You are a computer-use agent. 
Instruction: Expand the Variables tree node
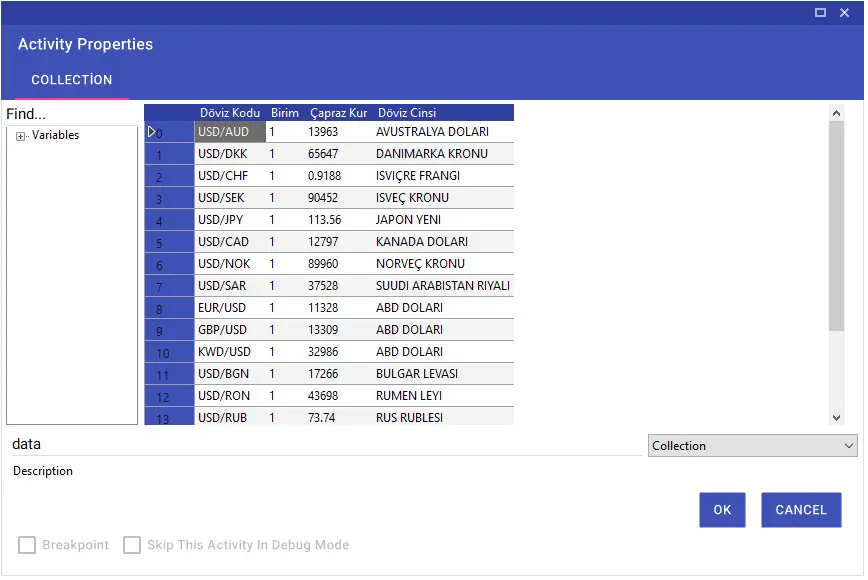coord(20,137)
